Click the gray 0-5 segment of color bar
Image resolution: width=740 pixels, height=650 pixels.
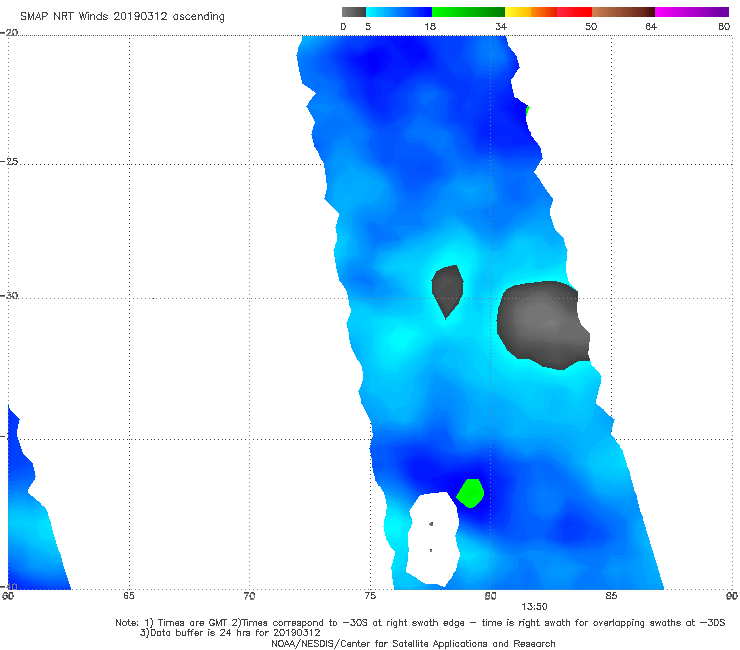354,12
